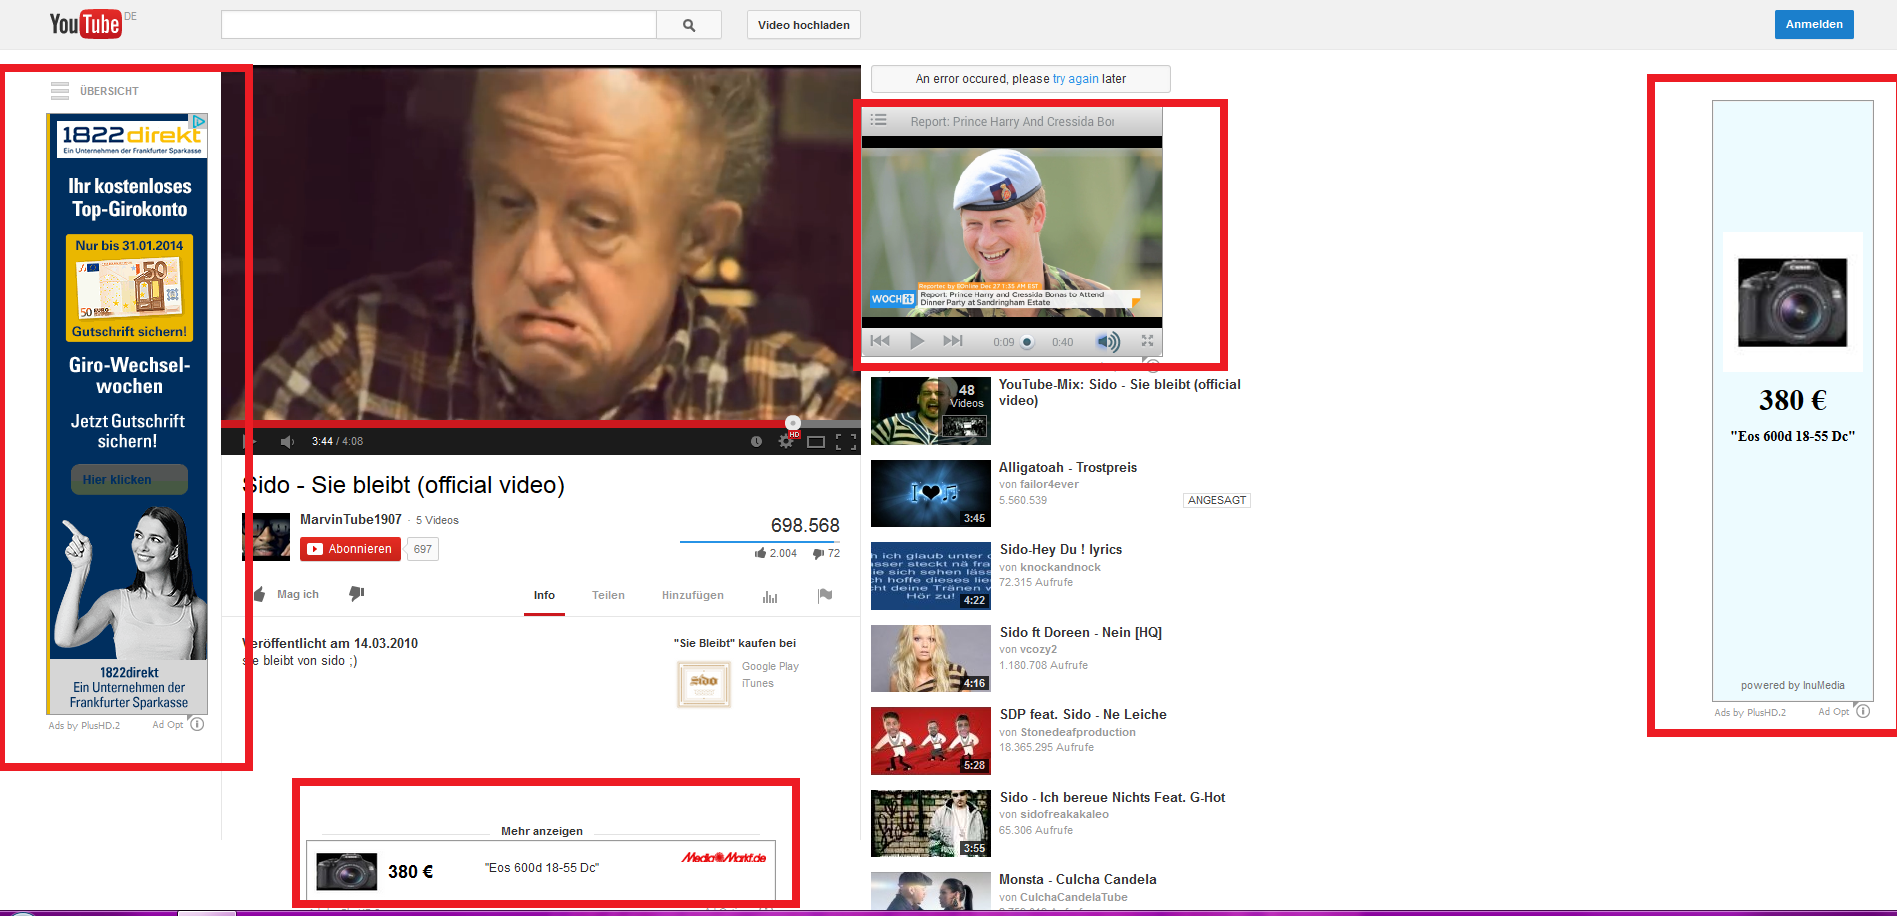Open Alligatoah - Trostpreis video thumbnail
This screenshot has width=1897, height=916.
[x=930, y=493]
